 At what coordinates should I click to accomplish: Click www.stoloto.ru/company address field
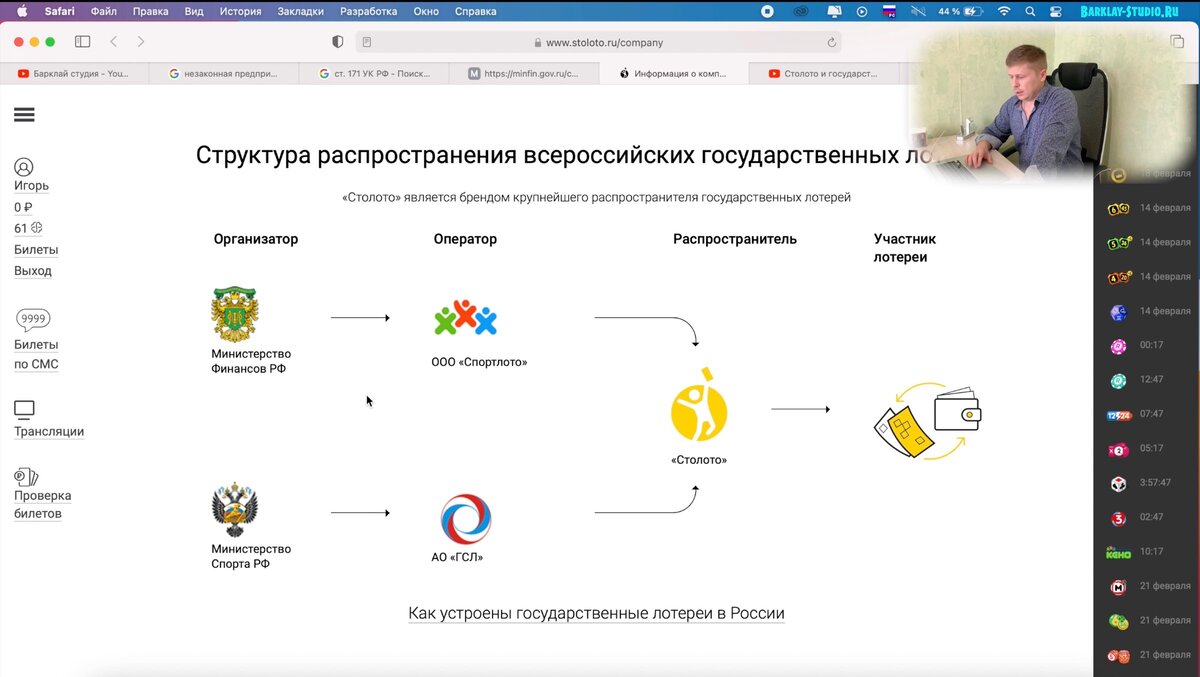coord(598,42)
